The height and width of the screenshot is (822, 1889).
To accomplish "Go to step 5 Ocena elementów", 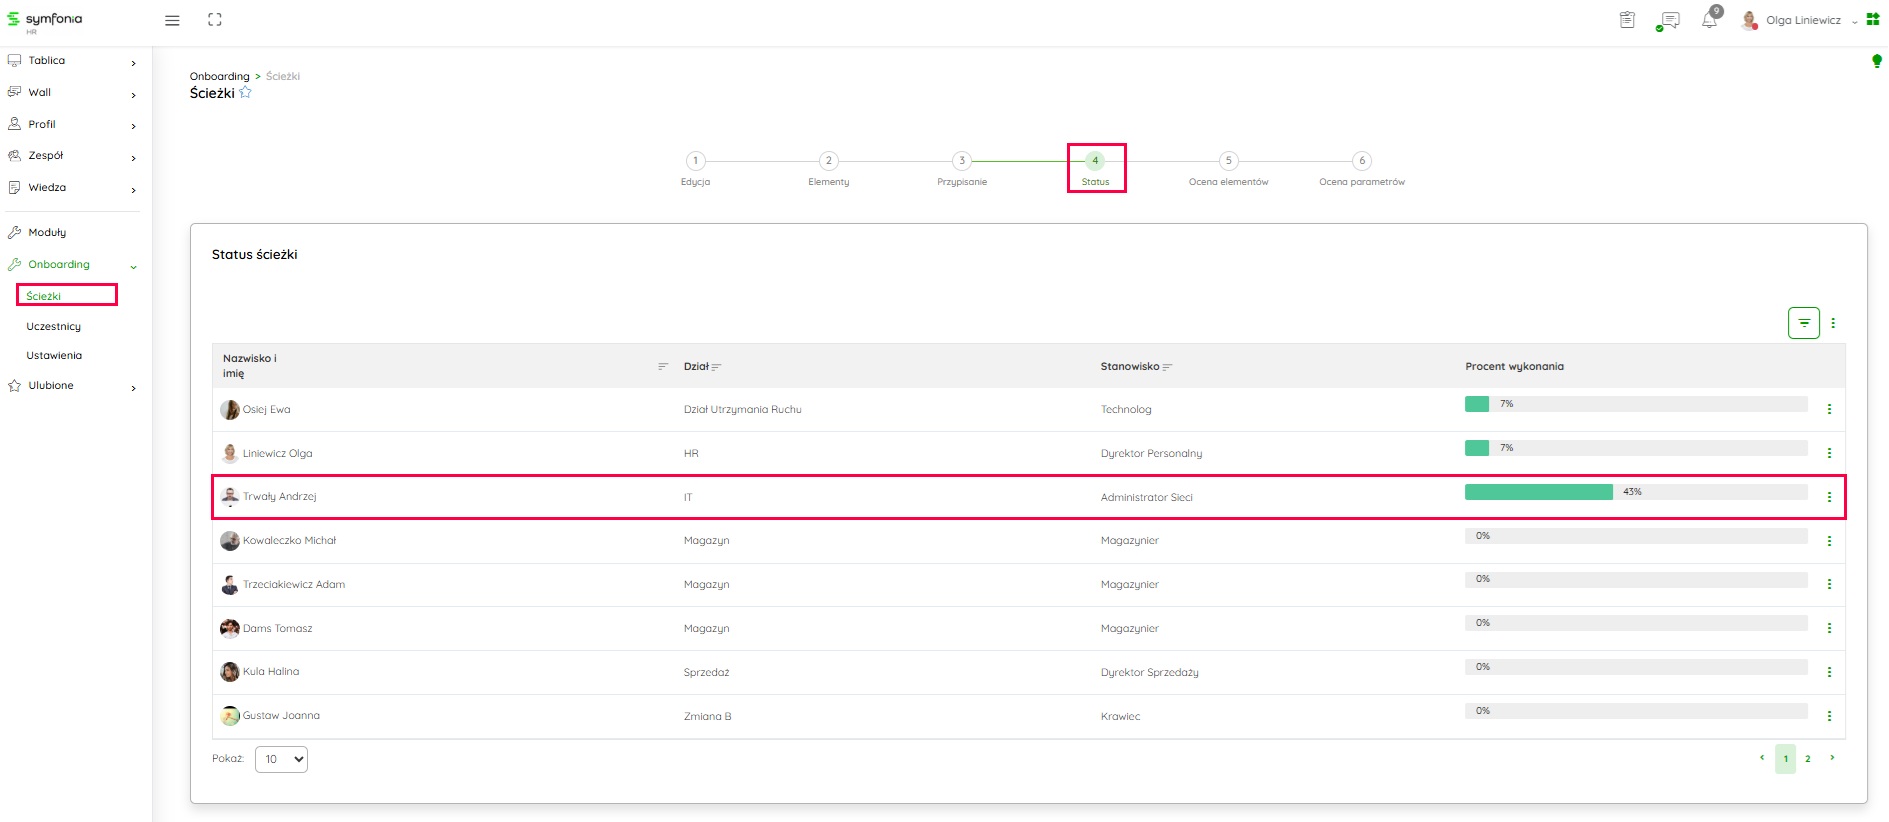I will (1228, 161).
